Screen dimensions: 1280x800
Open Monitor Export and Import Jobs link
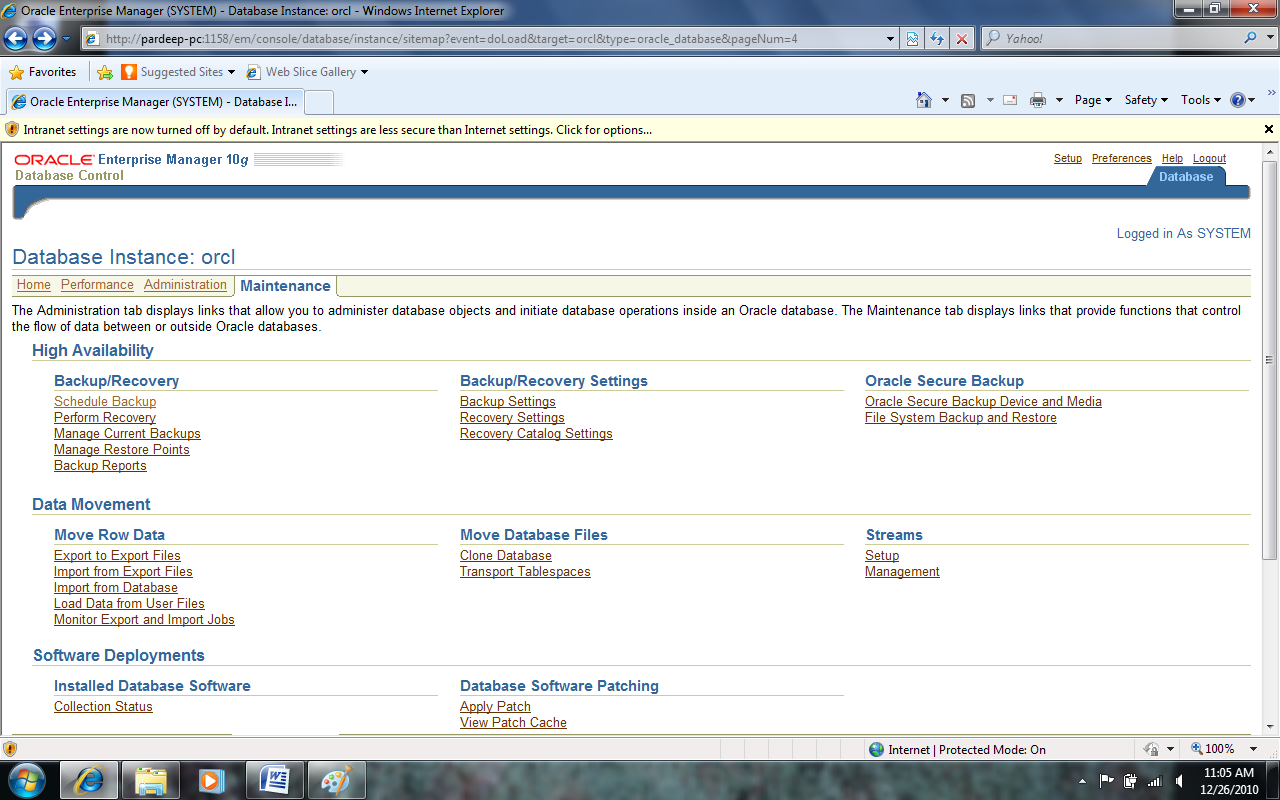[x=144, y=620]
